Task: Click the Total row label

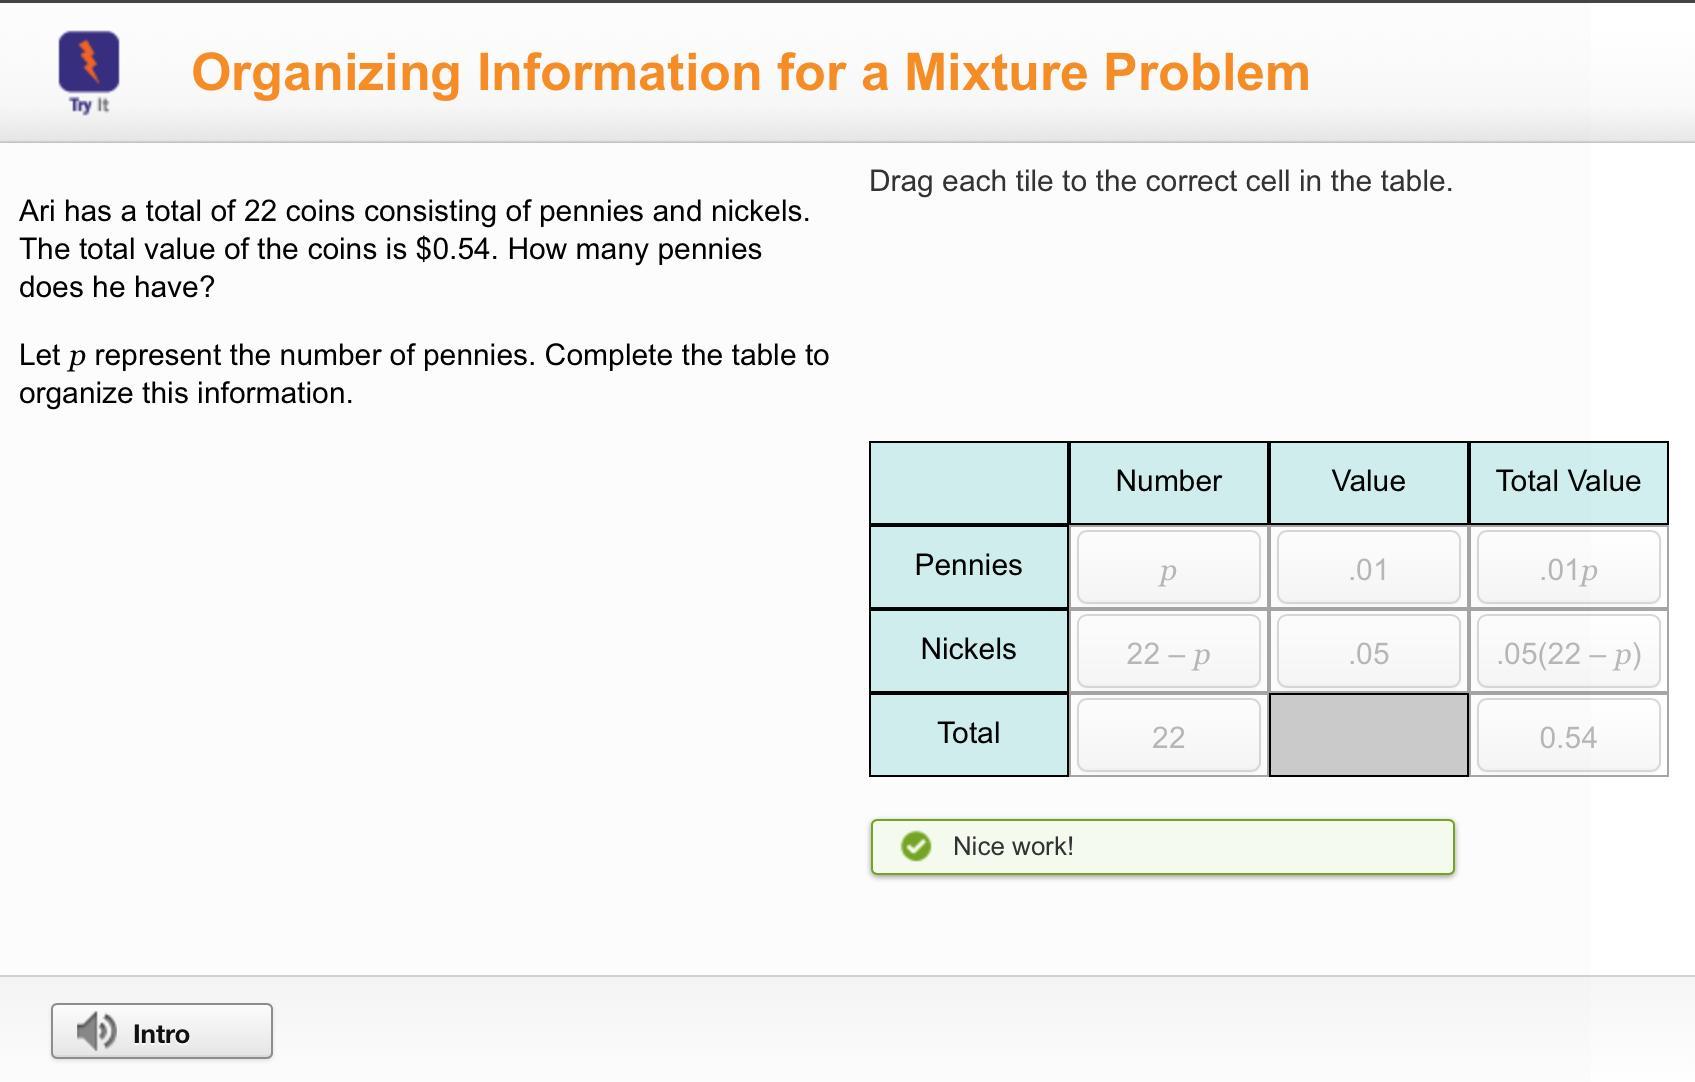Action: (969, 734)
